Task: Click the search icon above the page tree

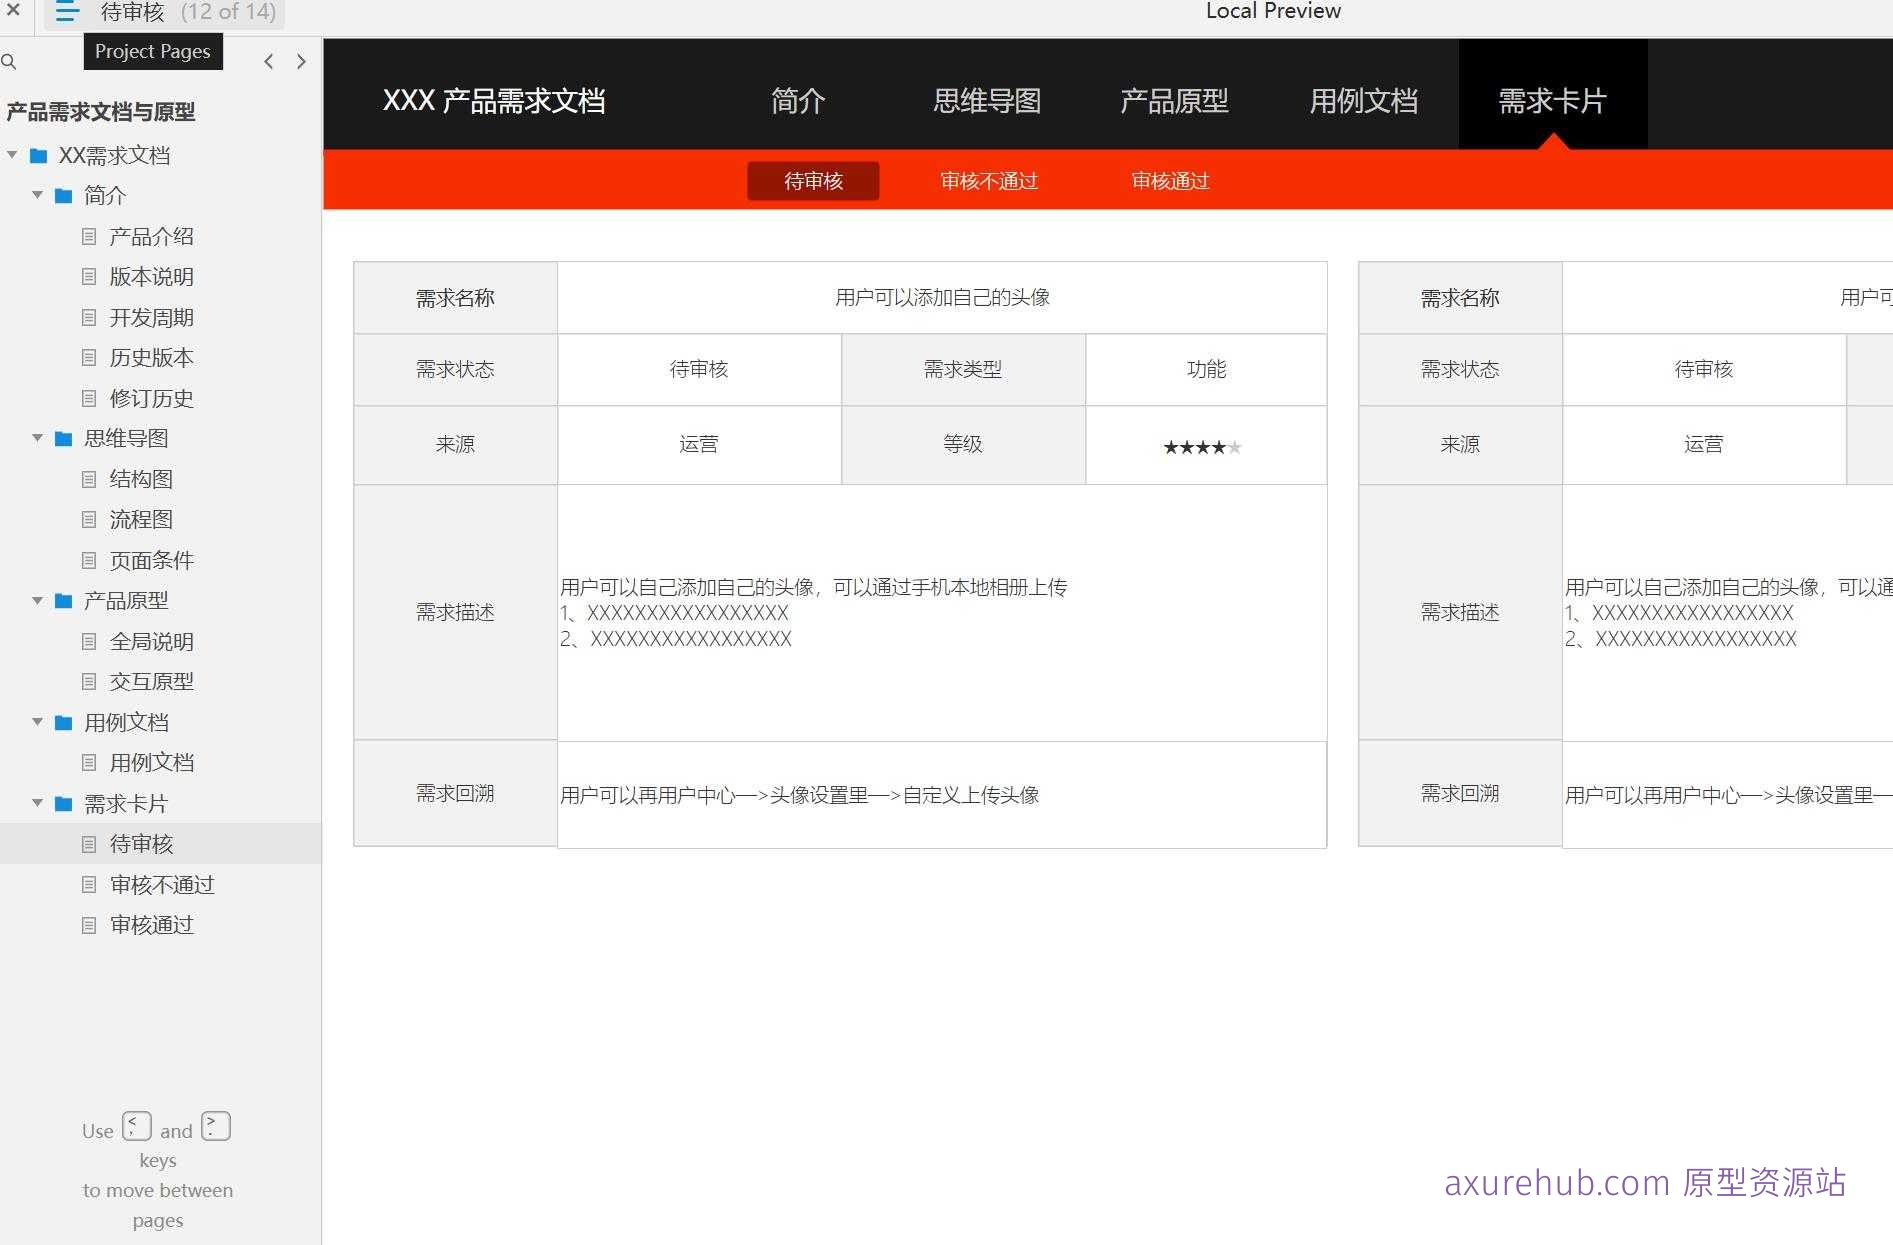Action: [10, 61]
